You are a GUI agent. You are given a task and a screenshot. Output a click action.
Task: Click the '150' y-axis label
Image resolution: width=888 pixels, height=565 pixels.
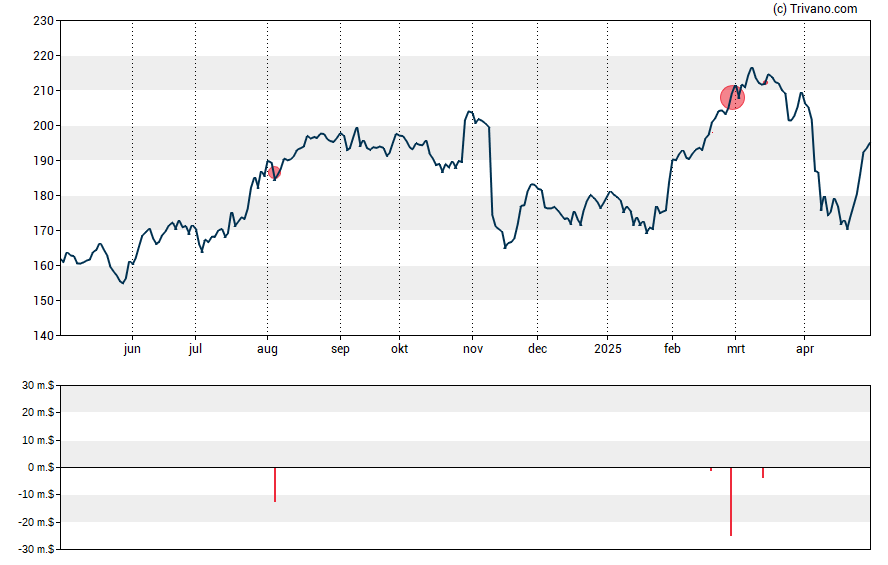(x=44, y=301)
